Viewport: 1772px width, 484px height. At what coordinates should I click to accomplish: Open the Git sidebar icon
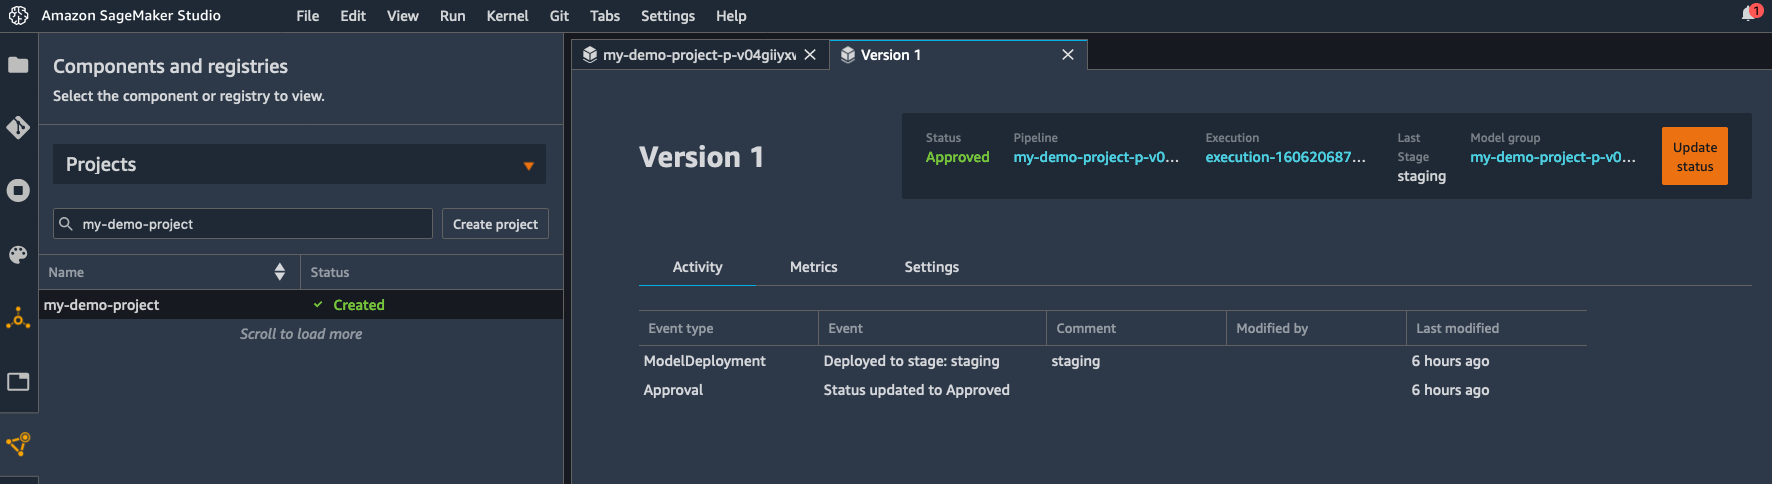18,128
